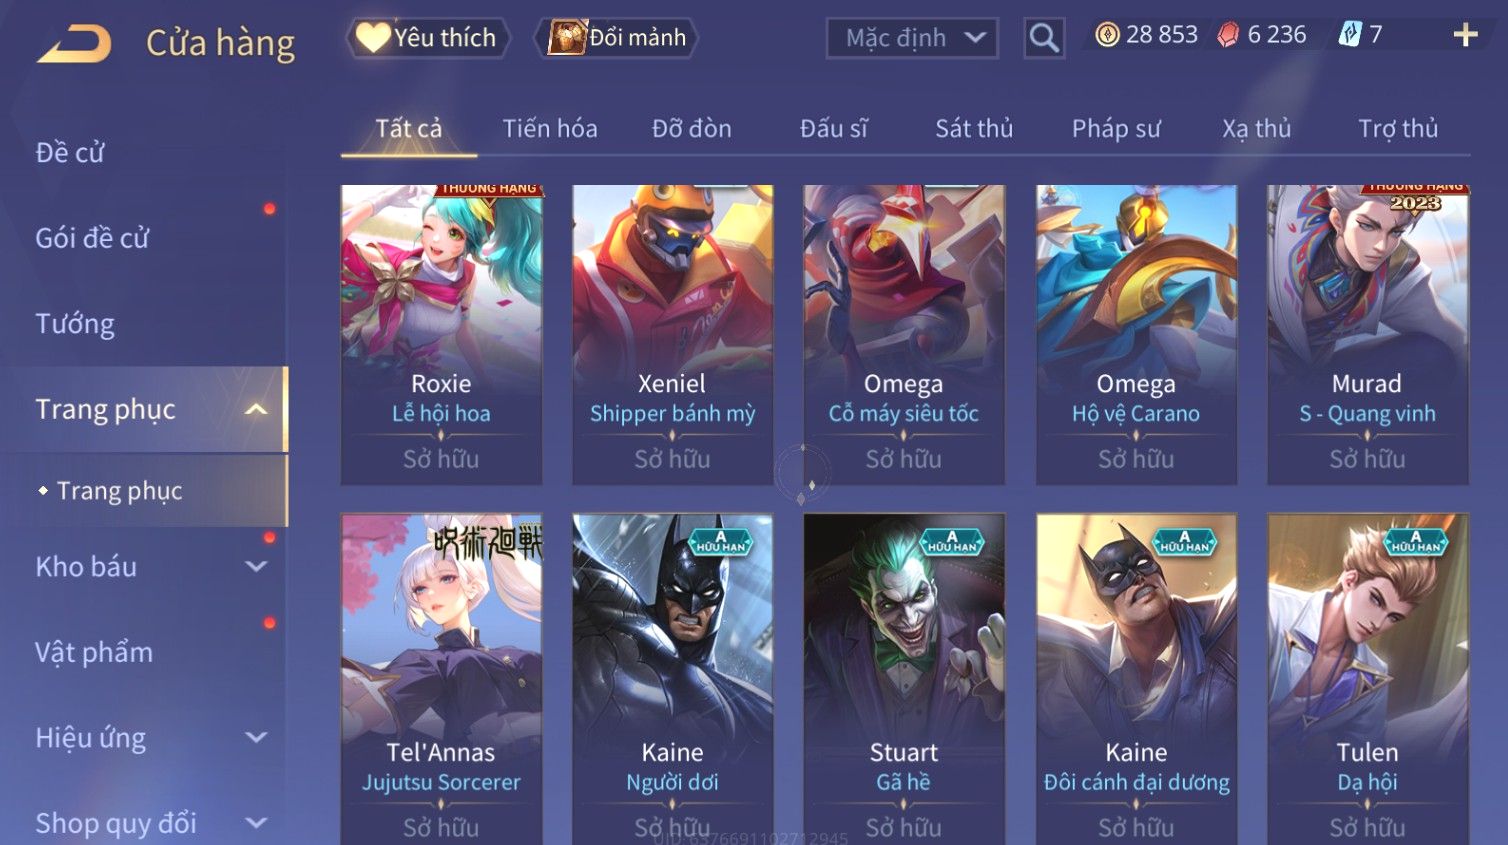Image resolution: width=1508 pixels, height=845 pixels.
Task: Open Gói đề cử in sidebar
Action: pos(92,238)
